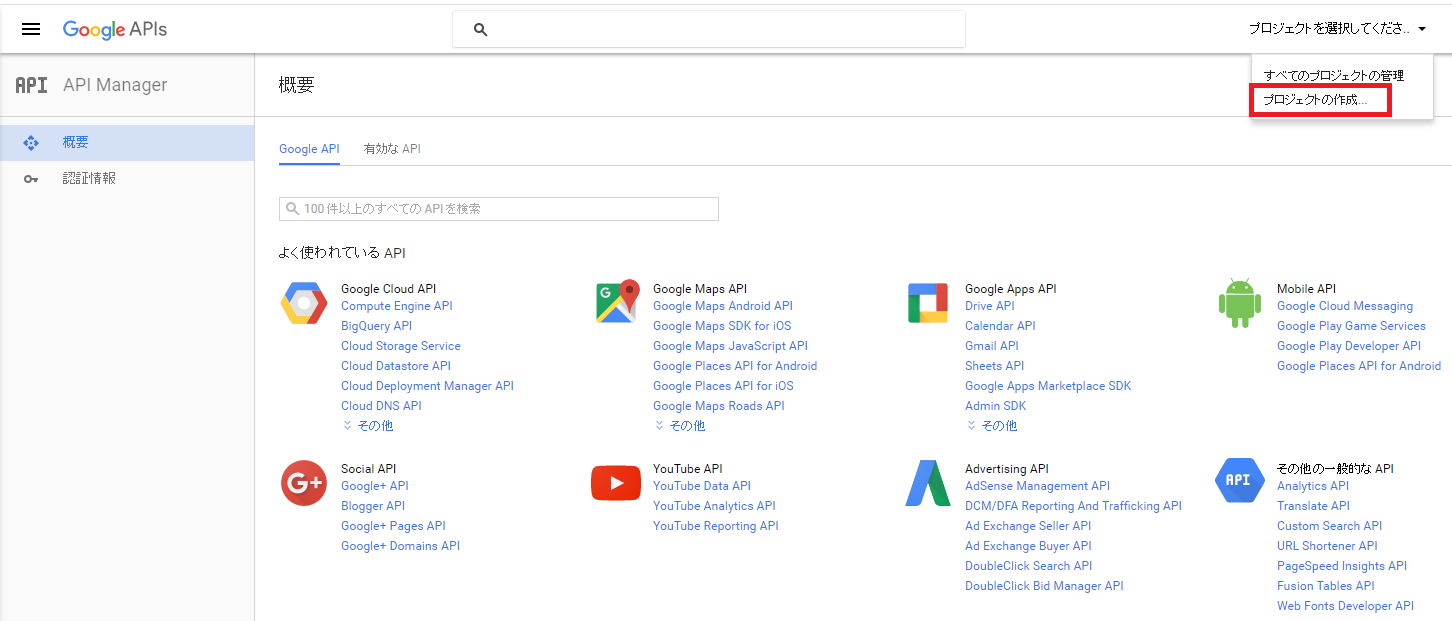Open the DoubleClick Search API link
Image resolution: width=1452 pixels, height=621 pixels.
[x=1028, y=566]
